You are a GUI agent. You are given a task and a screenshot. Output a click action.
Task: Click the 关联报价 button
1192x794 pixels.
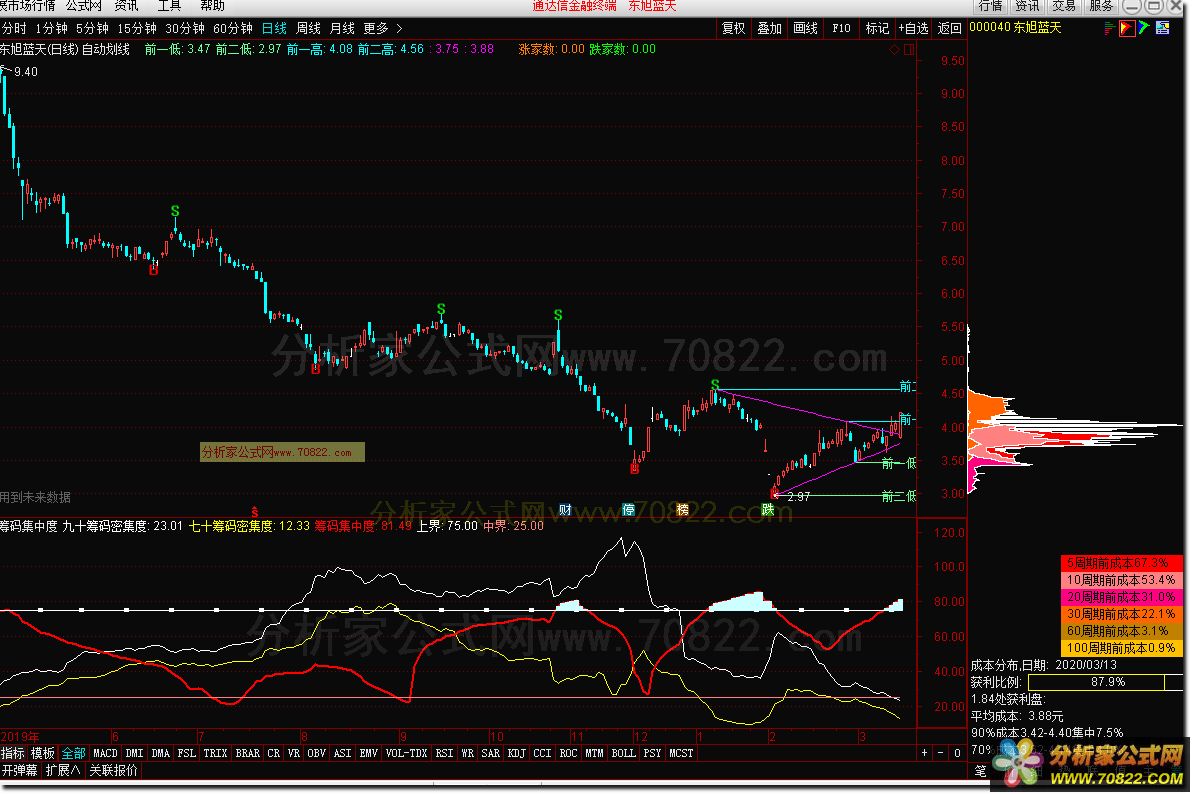coord(113,770)
